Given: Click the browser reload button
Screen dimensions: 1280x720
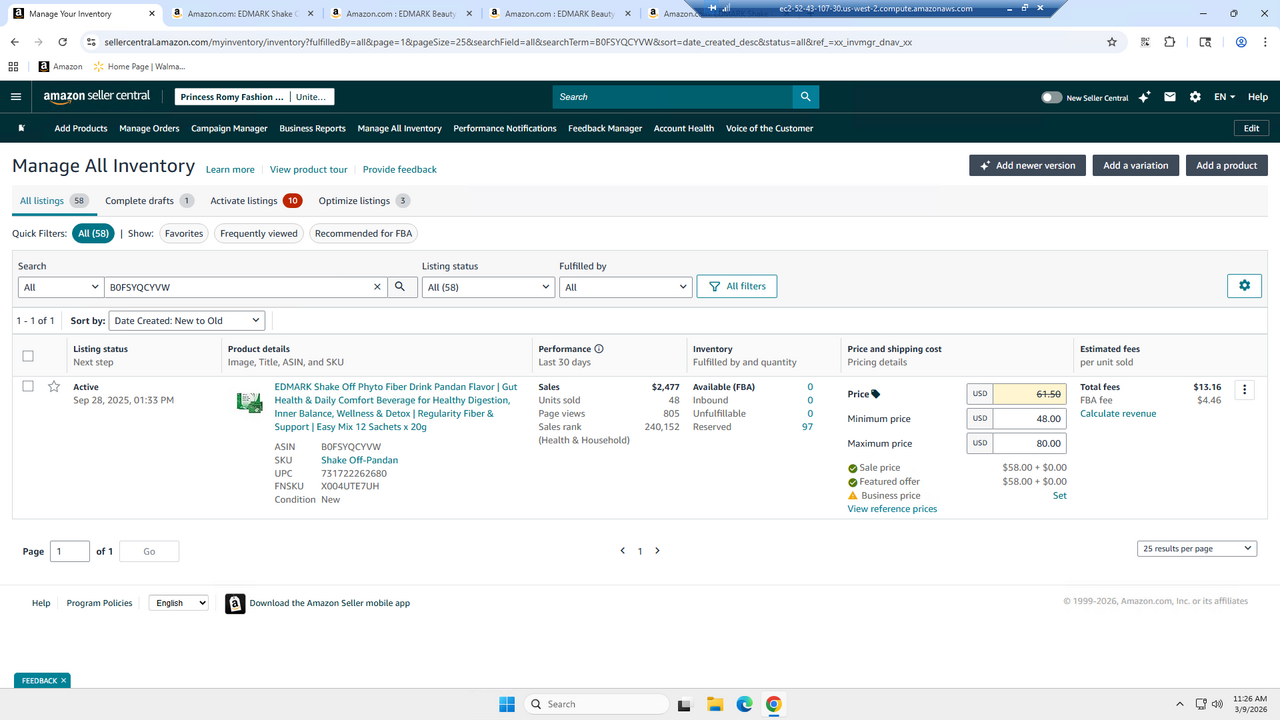Looking at the screenshot, I should tap(63, 42).
